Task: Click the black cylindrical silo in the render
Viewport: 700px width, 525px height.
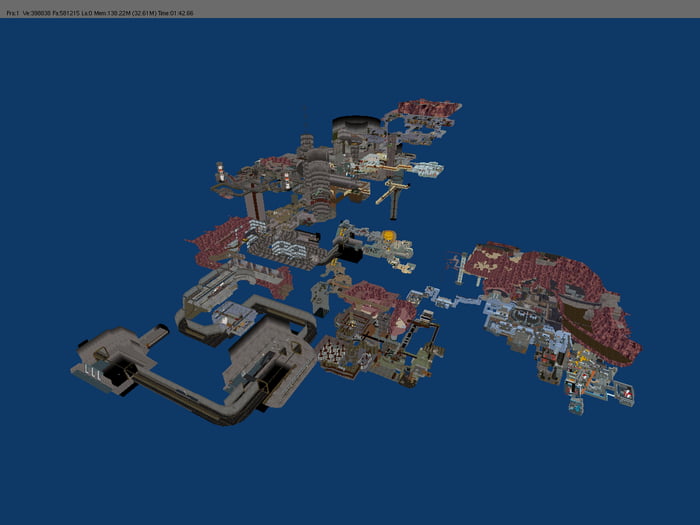Action: click(356, 126)
